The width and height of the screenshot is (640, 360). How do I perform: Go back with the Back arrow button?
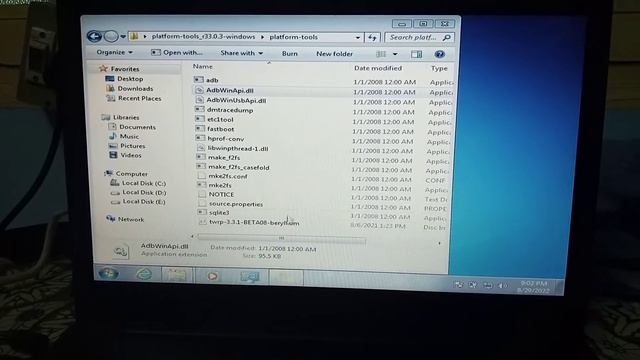(94, 36)
